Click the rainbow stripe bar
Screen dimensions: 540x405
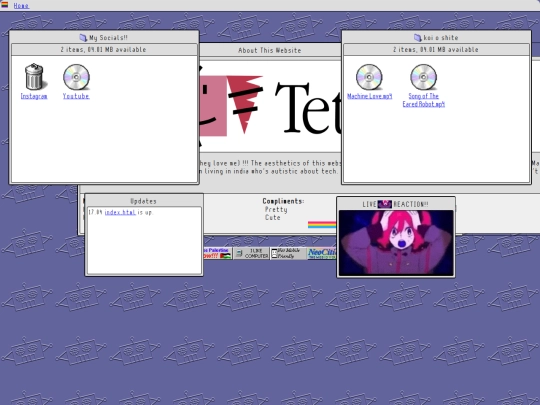(x=322, y=225)
